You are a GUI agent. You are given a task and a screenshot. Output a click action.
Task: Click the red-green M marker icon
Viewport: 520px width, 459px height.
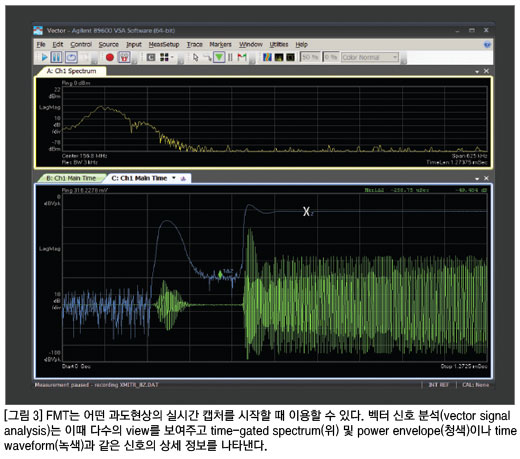tap(242, 57)
